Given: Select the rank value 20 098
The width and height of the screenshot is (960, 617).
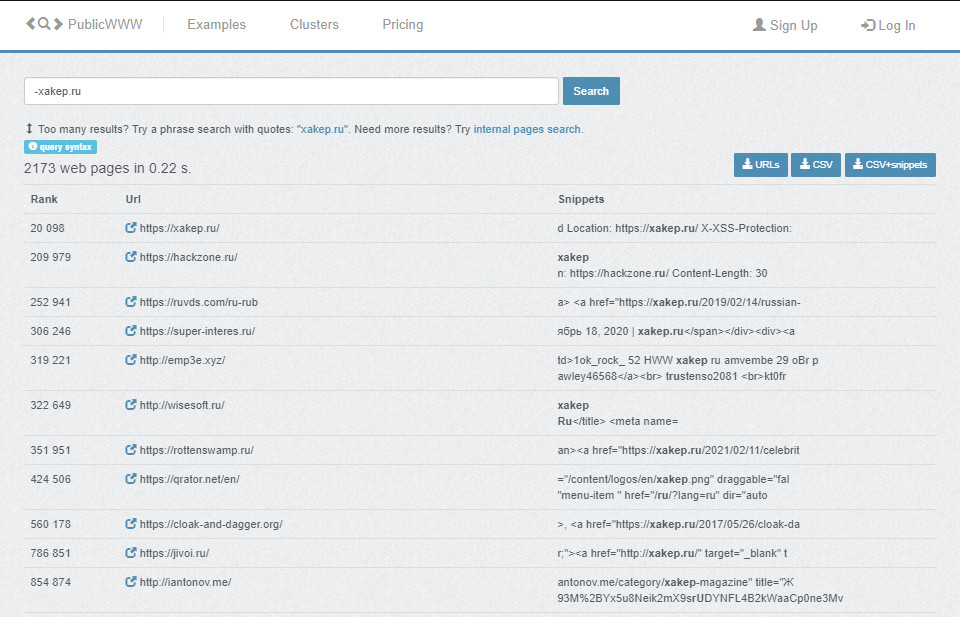Looking at the screenshot, I should click(47, 228).
